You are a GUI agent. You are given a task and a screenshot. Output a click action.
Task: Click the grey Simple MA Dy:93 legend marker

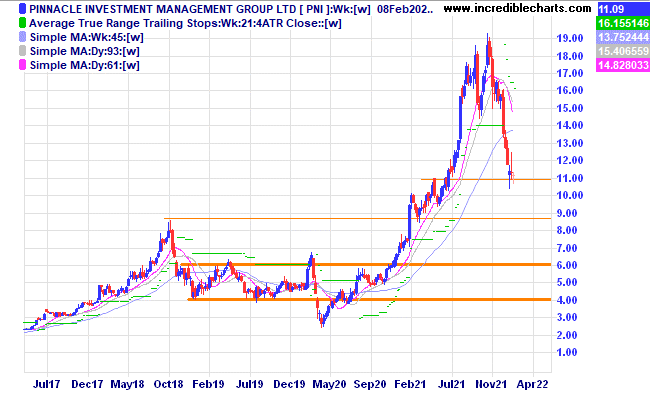click(22, 51)
